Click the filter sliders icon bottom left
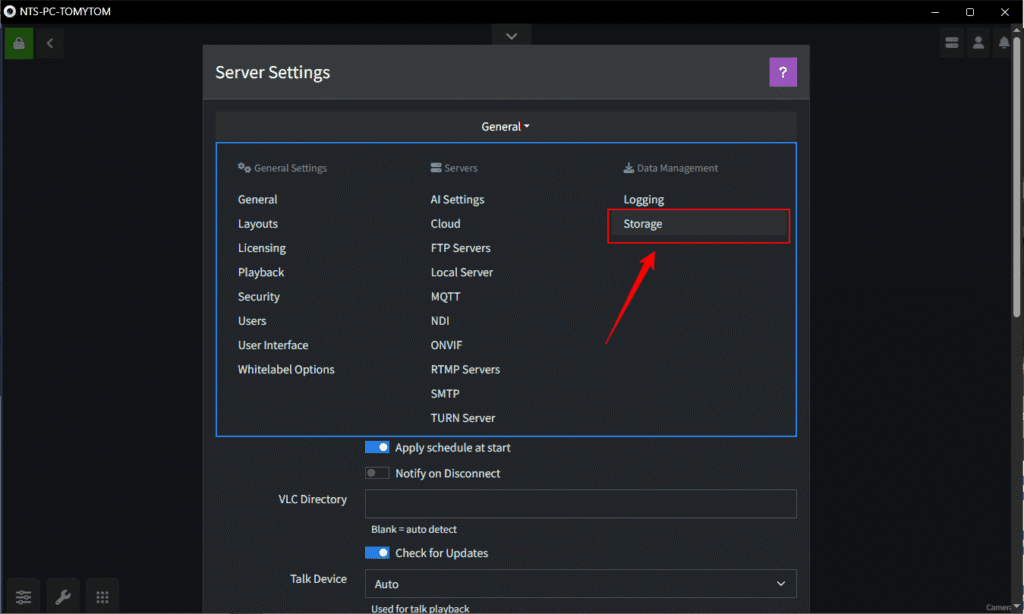Screen dimensions: 1024x614 22,595
